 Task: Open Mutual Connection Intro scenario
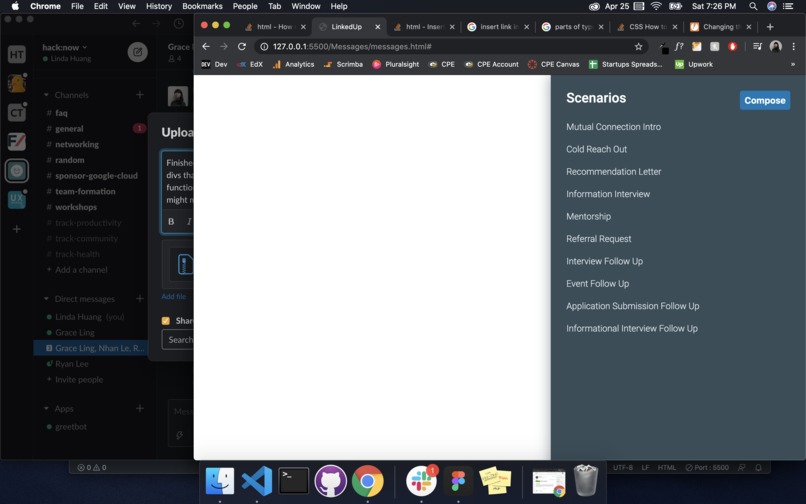tap(613, 127)
